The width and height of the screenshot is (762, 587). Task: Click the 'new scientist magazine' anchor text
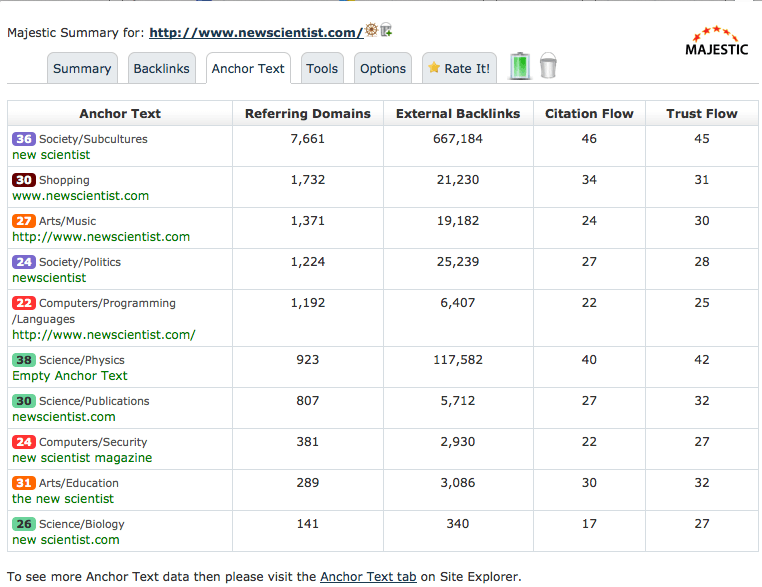pyautogui.click(x=82, y=458)
